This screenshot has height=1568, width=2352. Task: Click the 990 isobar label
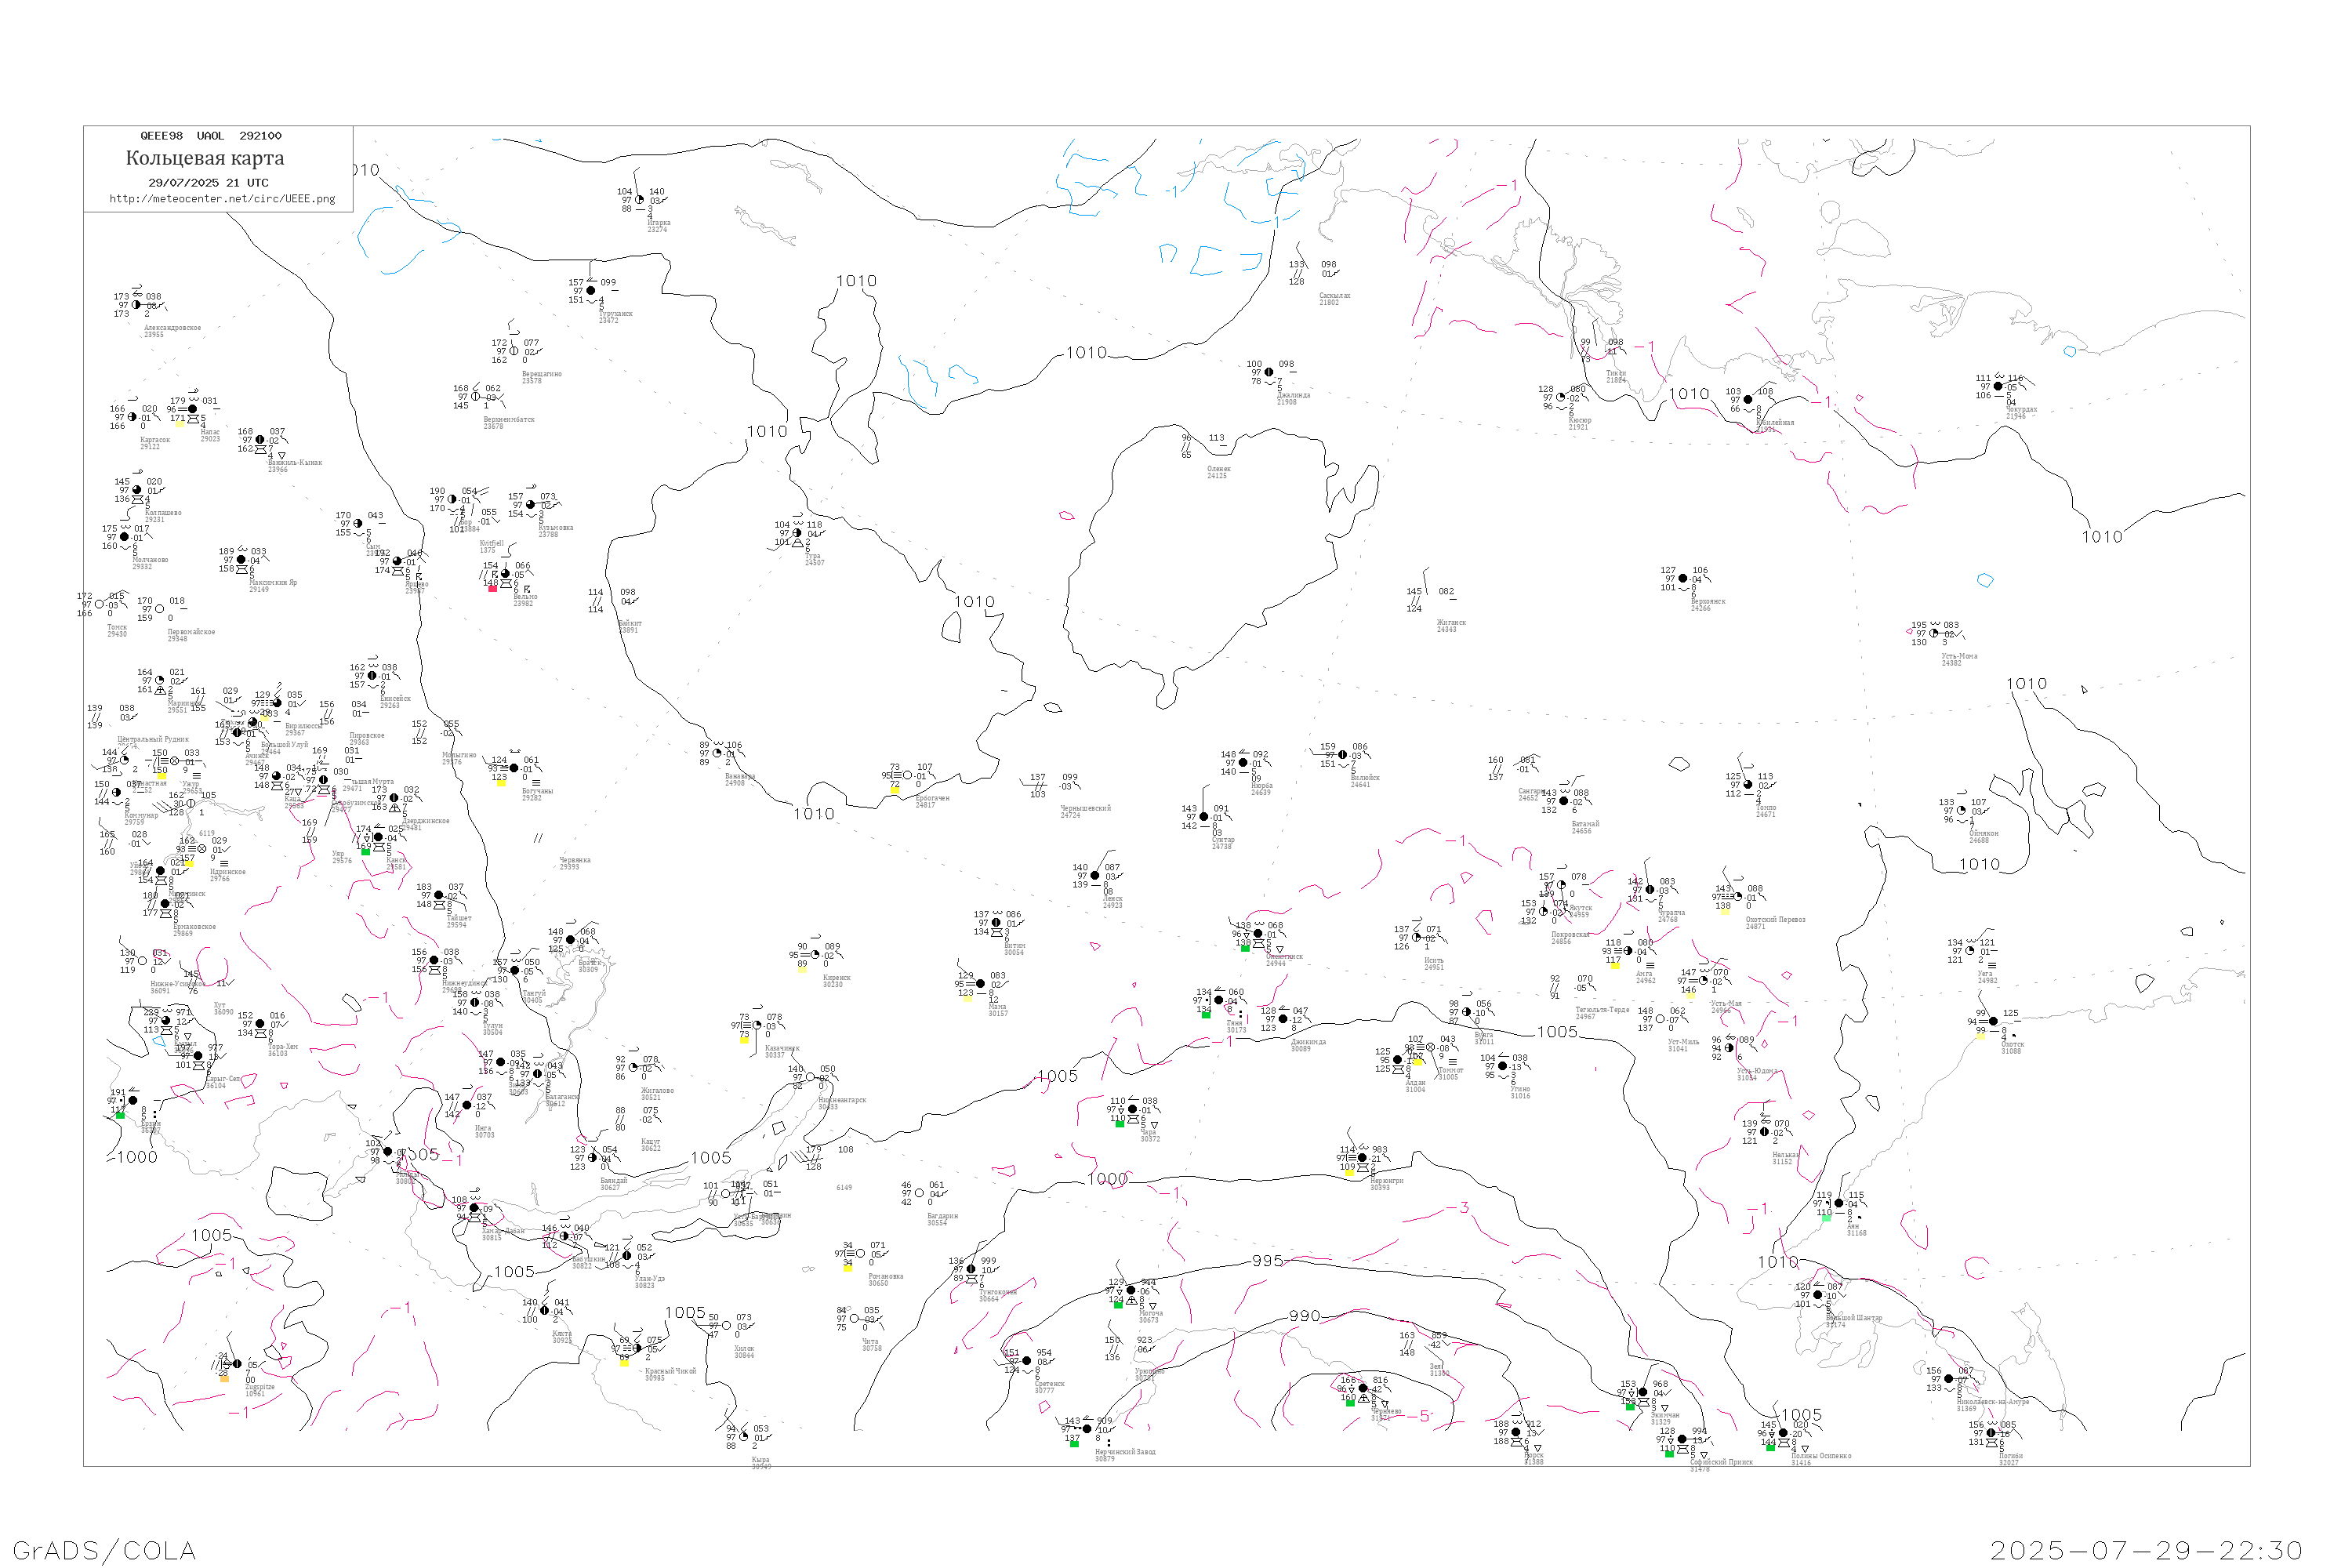click(1304, 1316)
